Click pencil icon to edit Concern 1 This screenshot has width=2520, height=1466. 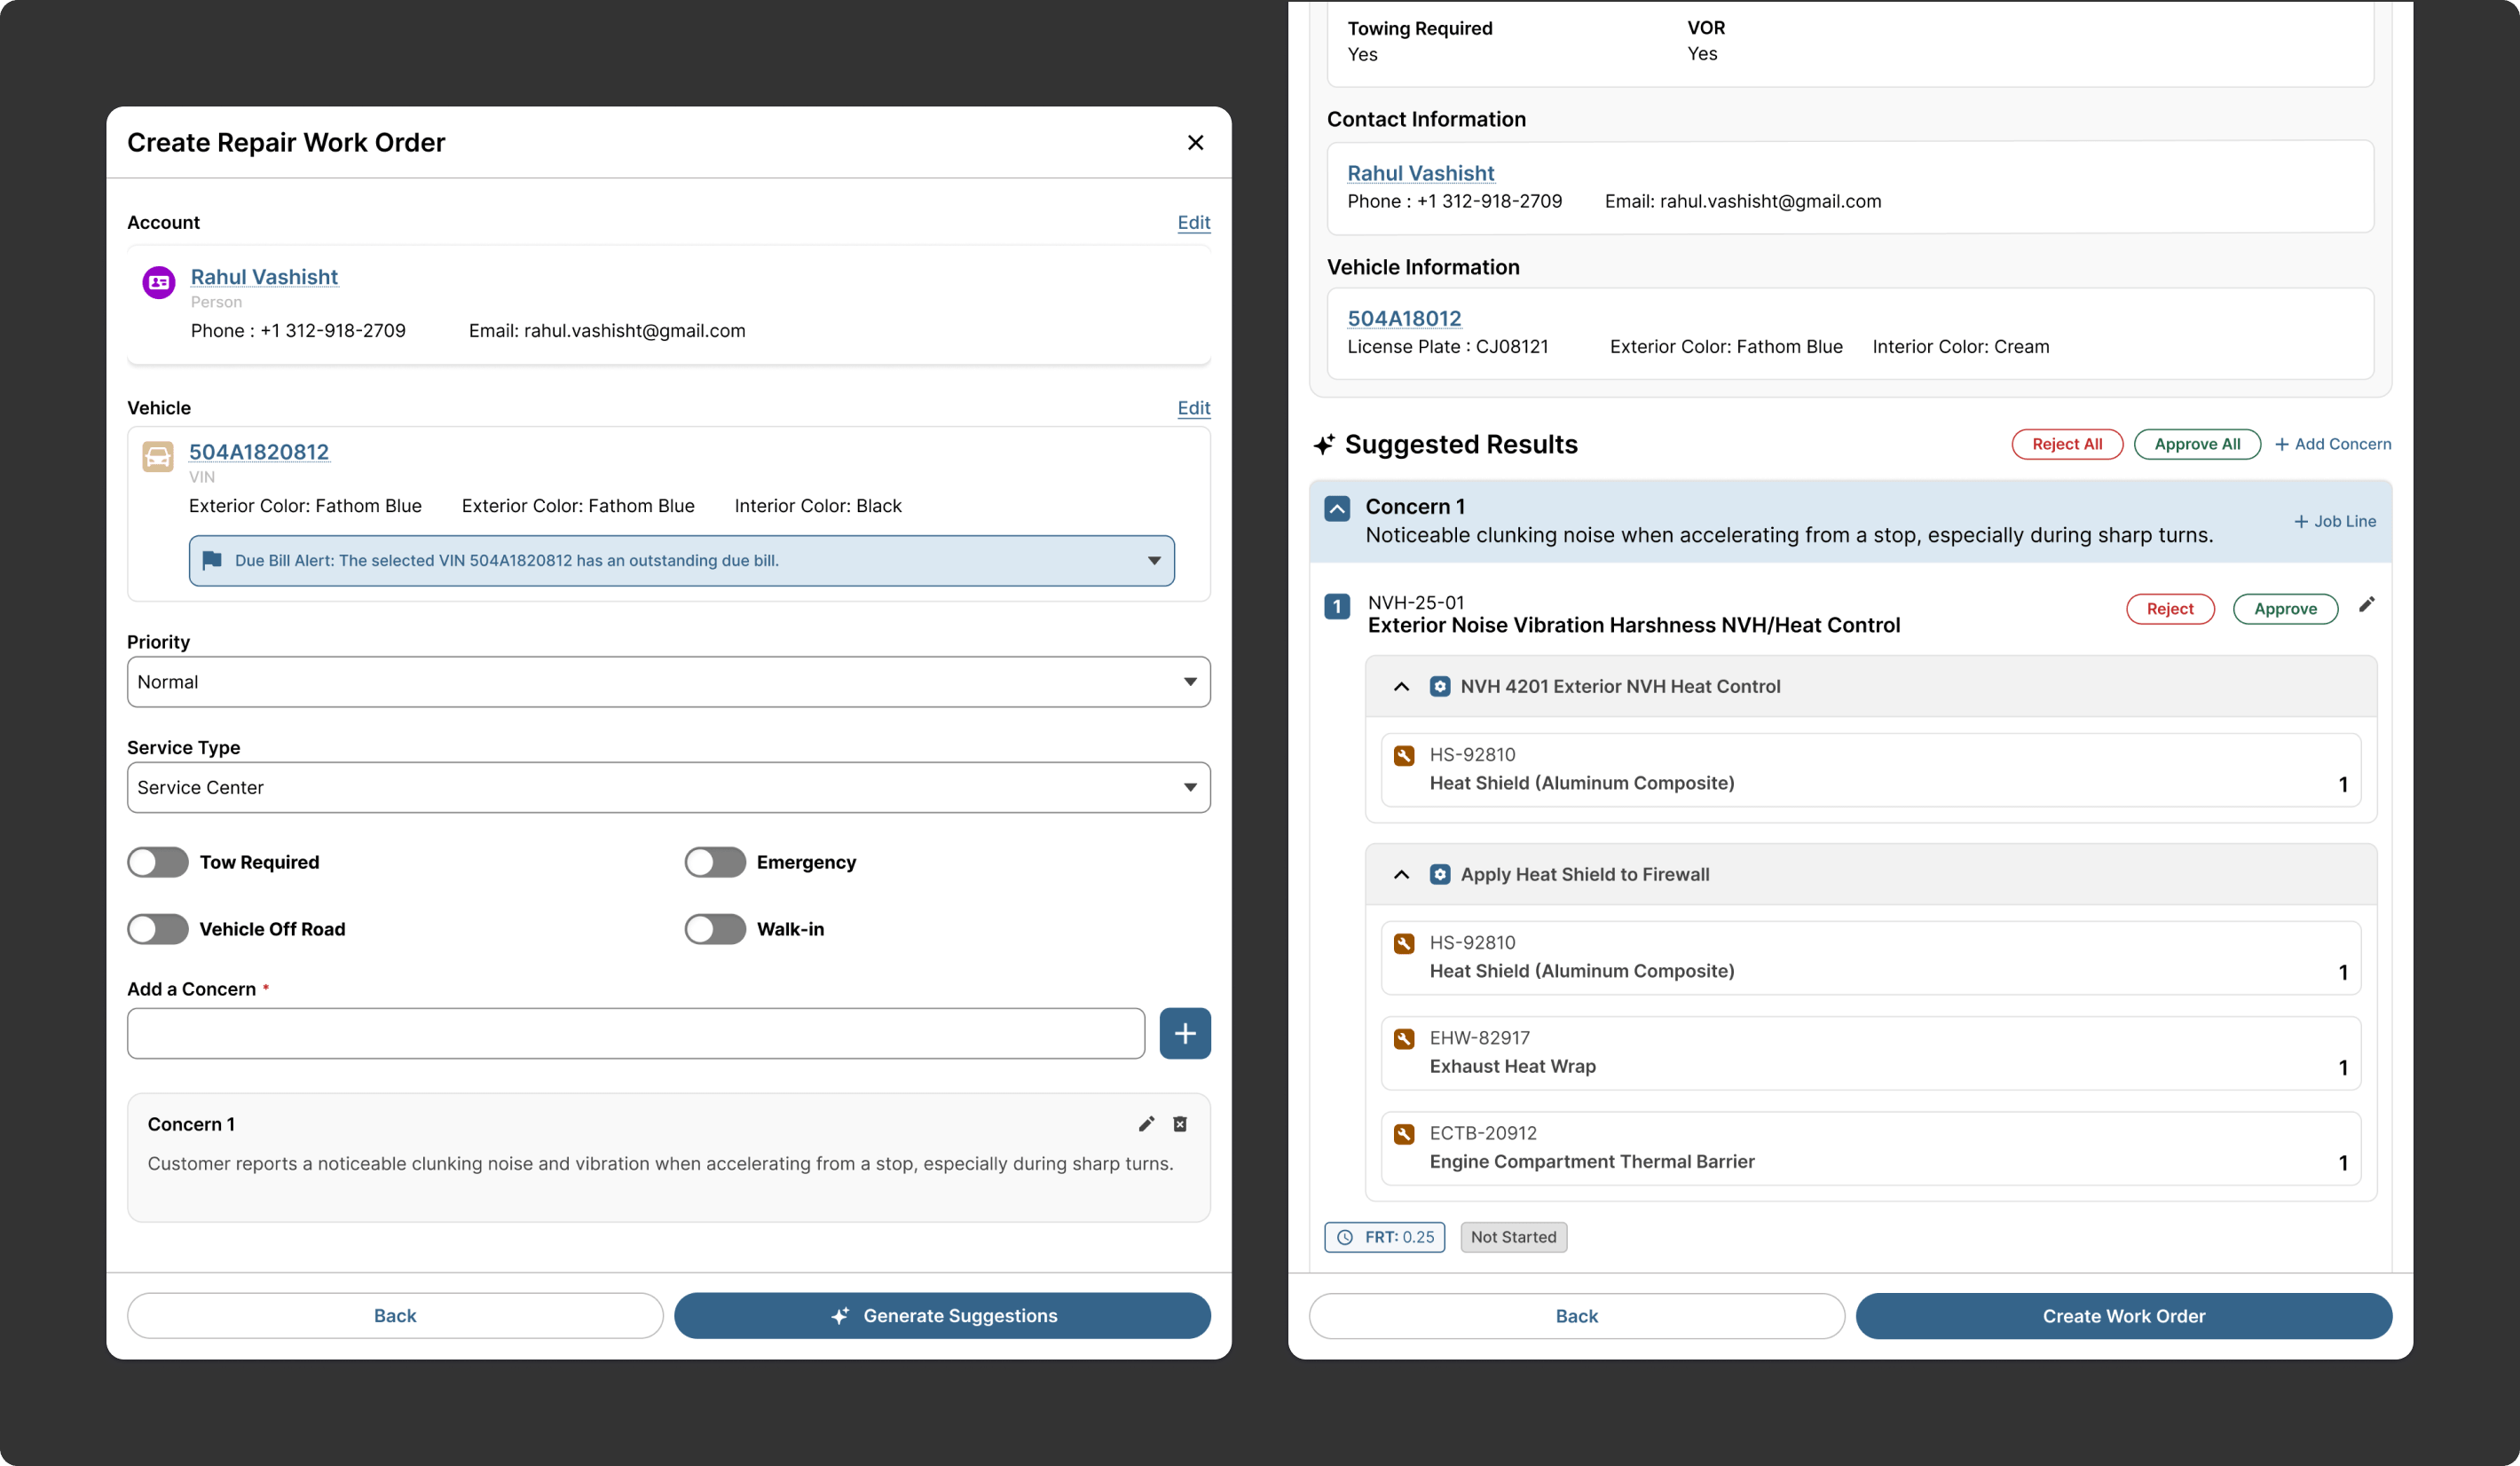[1146, 1124]
